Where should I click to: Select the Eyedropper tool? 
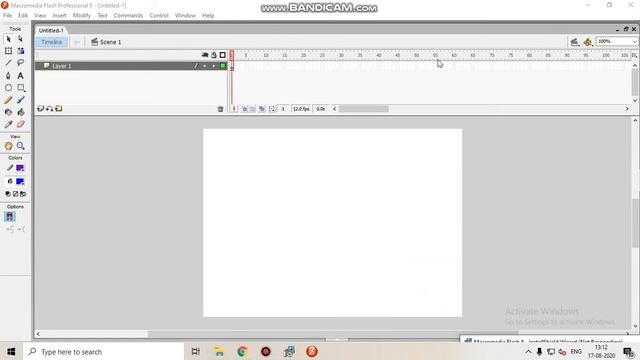[8, 124]
